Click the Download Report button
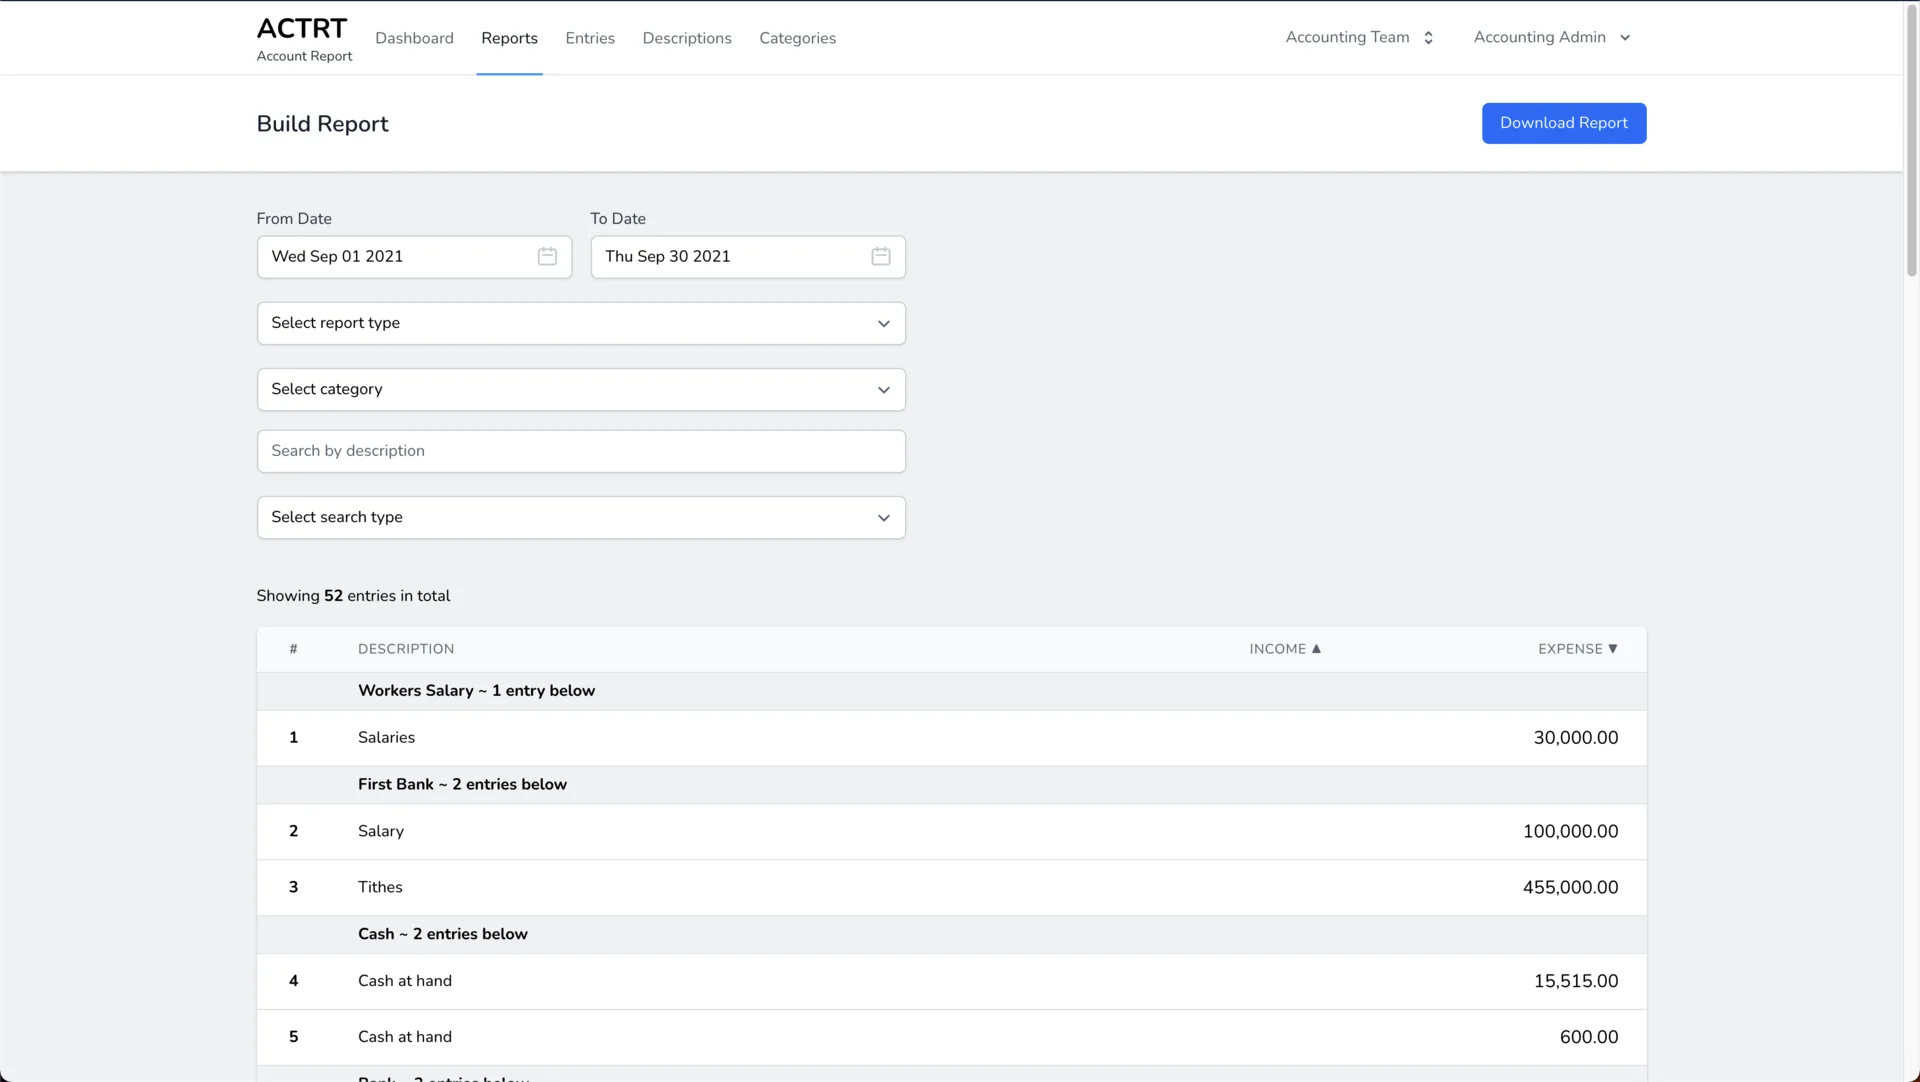This screenshot has width=1920, height=1082. click(x=1564, y=123)
